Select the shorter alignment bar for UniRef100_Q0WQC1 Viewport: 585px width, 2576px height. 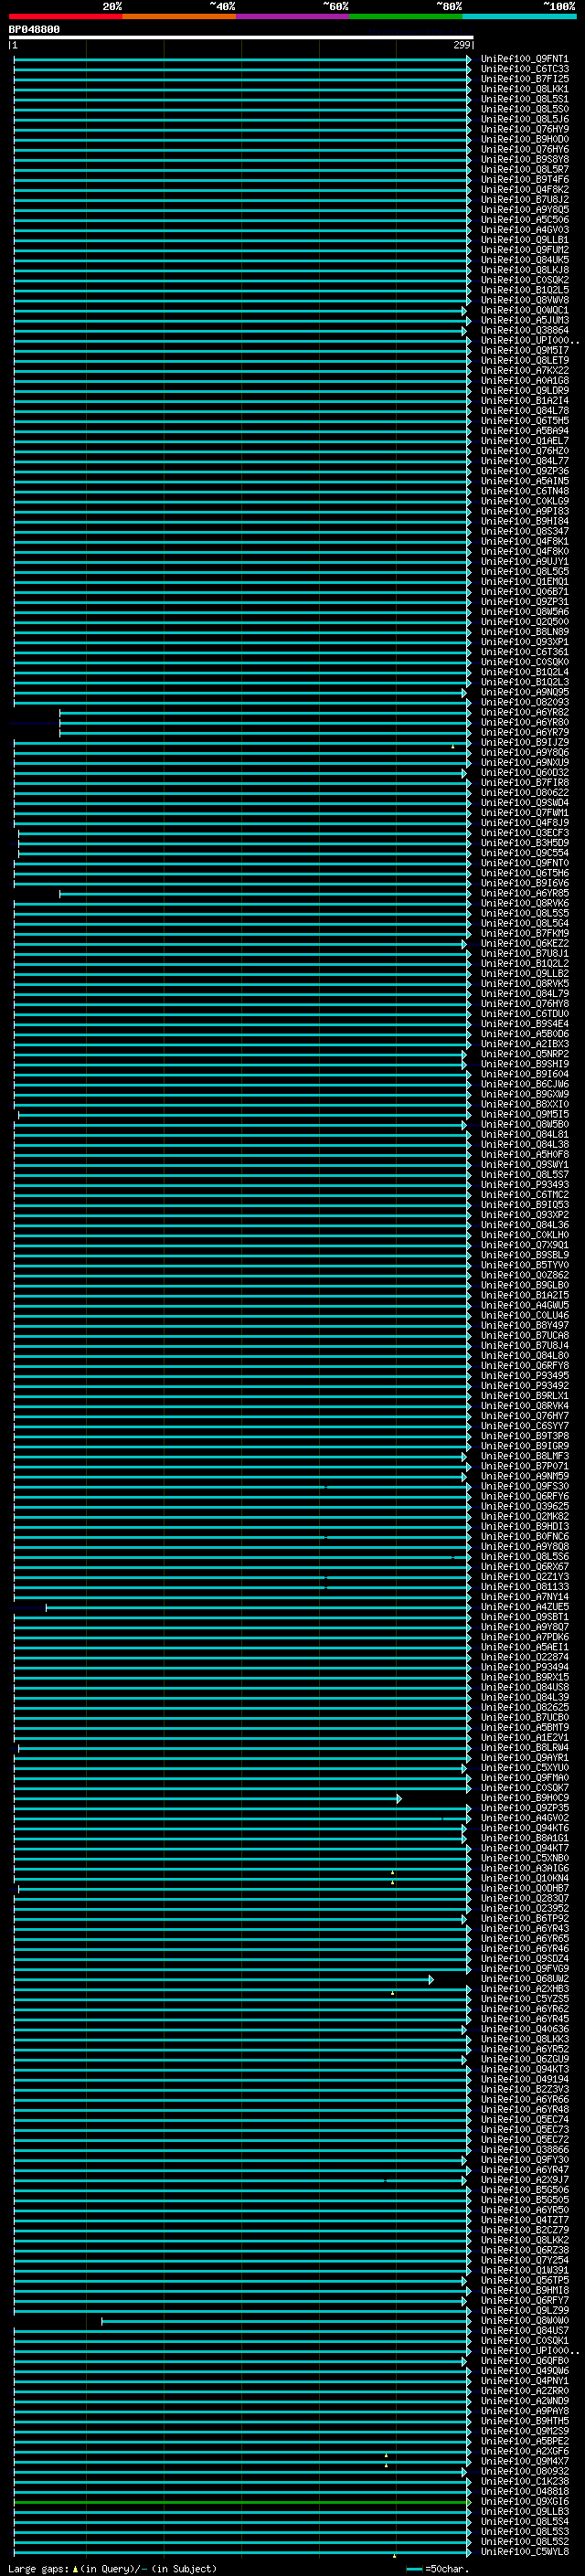pyautogui.click(x=240, y=311)
